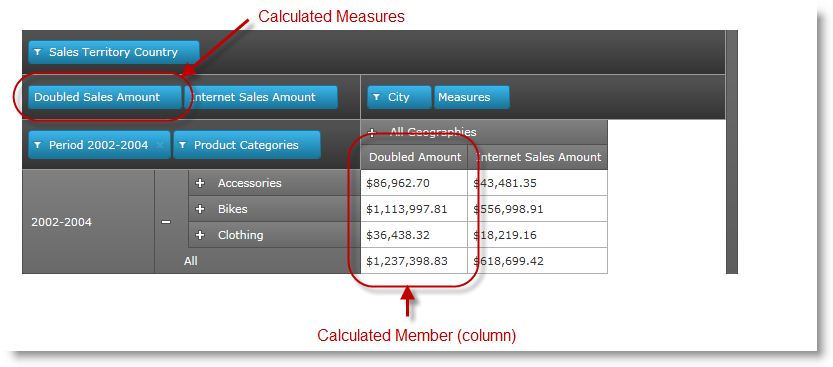
Task: Click the Accessories row label
Action: click(249, 183)
